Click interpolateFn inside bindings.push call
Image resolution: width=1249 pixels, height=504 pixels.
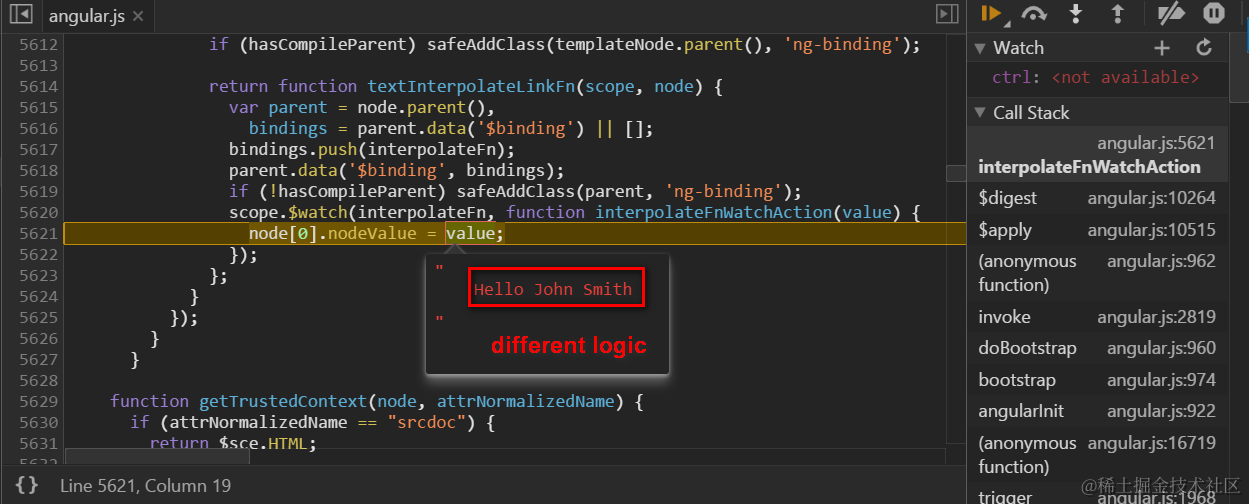pyautogui.click(x=445, y=149)
